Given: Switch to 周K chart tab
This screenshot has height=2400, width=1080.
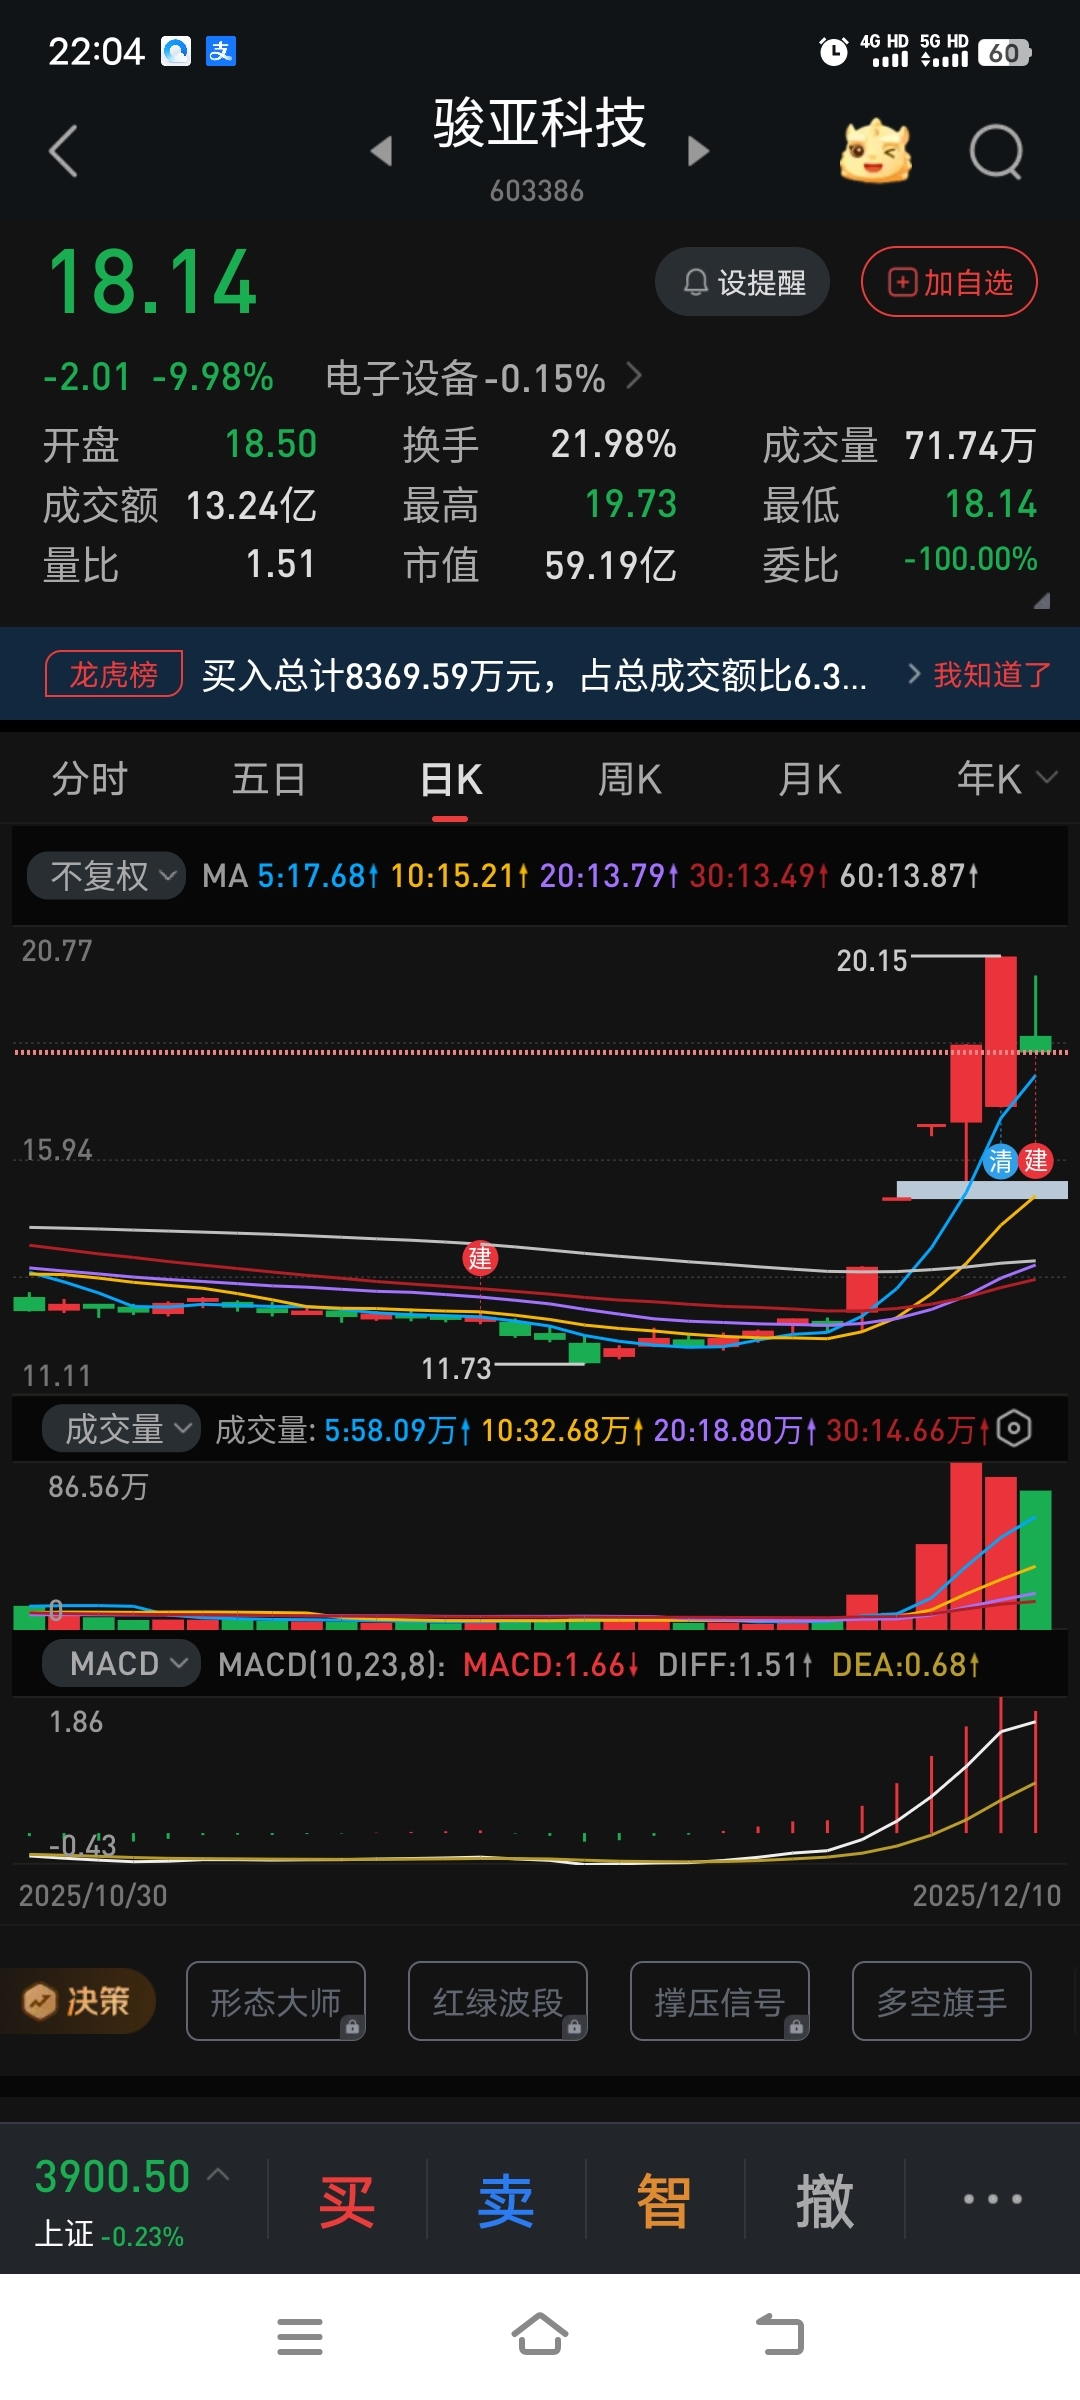Looking at the screenshot, I should 630,779.
